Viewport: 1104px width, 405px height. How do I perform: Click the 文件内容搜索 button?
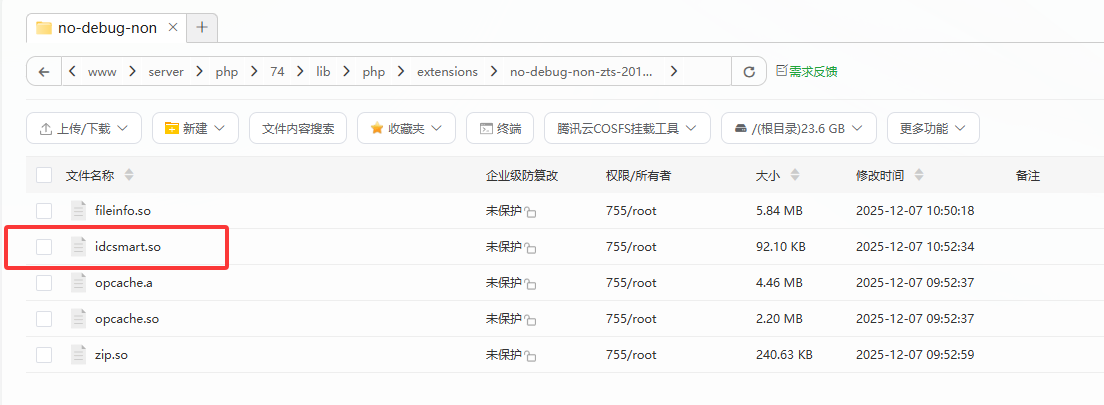pos(298,128)
